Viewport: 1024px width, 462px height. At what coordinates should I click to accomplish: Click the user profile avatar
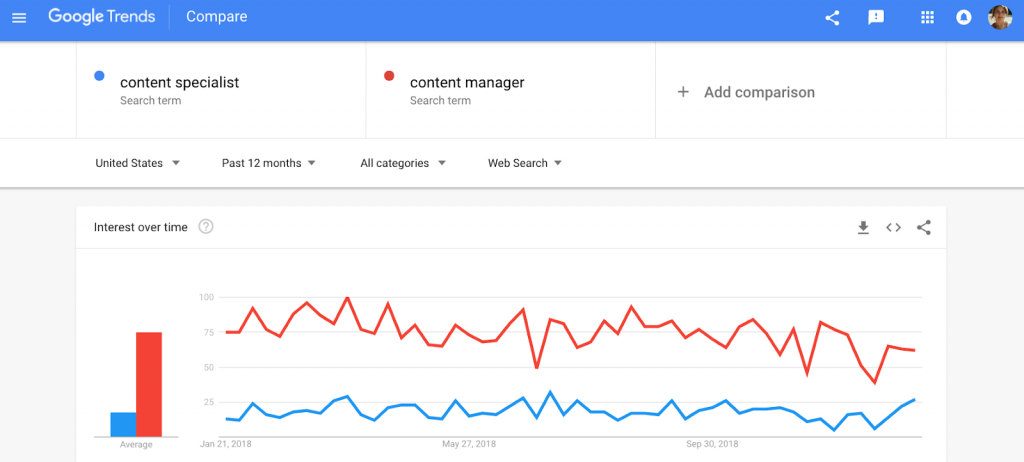tap(1000, 17)
